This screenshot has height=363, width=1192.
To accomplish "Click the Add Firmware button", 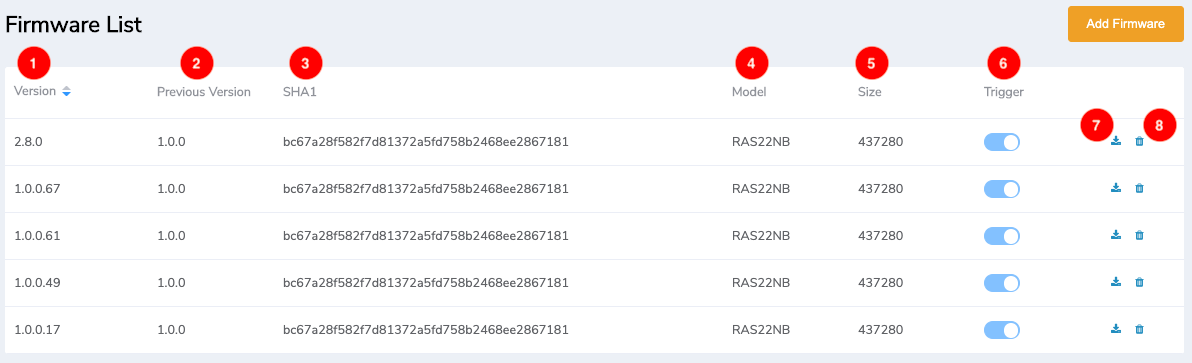I will [x=1125, y=24].
